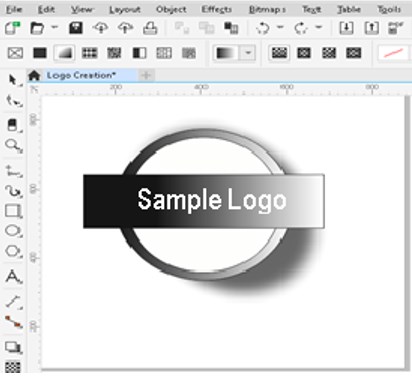The image size is (412, 377).
Task: Click the Open folder icon
Action: 37,28
